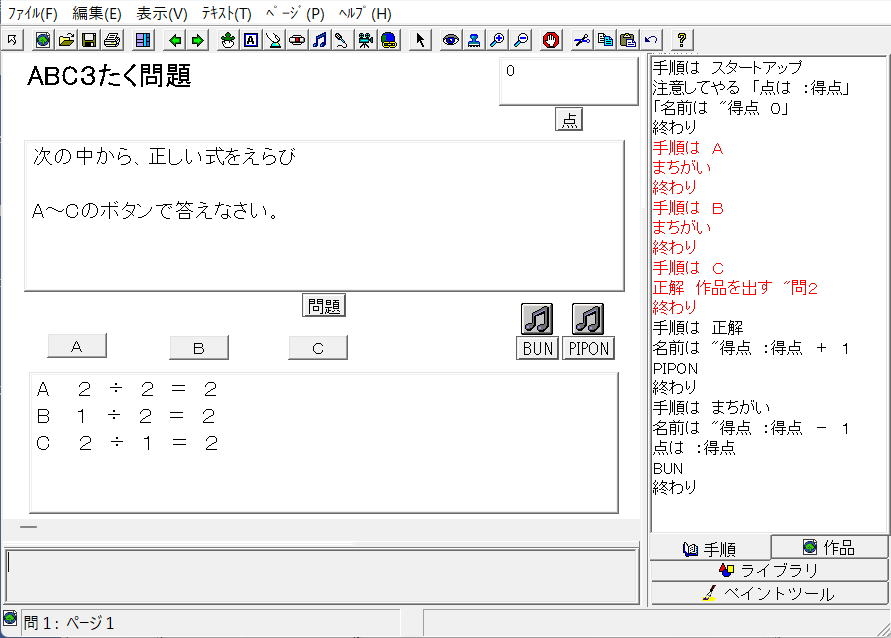891x638 pixels.
Task: Click the green turtle toolbar icon
Action: pos(228,40)
